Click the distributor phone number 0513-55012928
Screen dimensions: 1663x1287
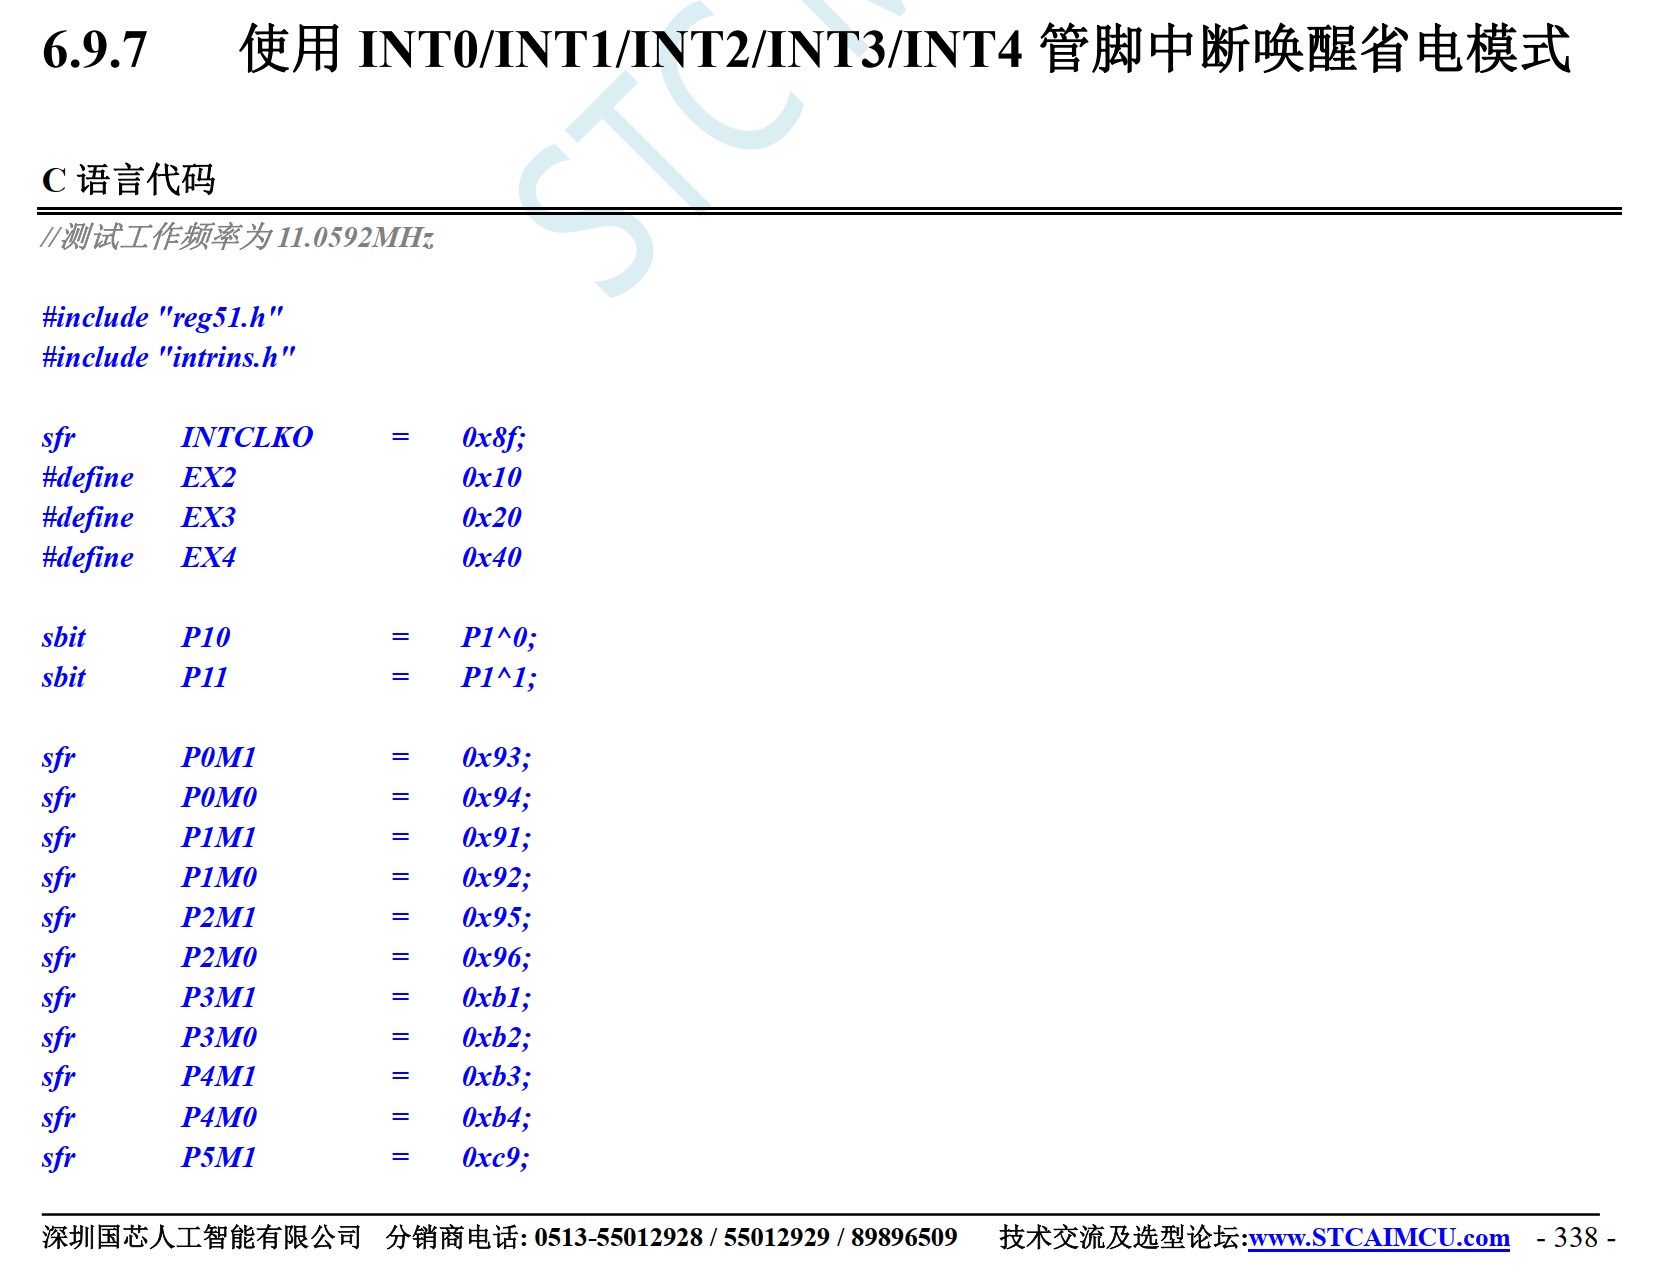point(618,1238)
